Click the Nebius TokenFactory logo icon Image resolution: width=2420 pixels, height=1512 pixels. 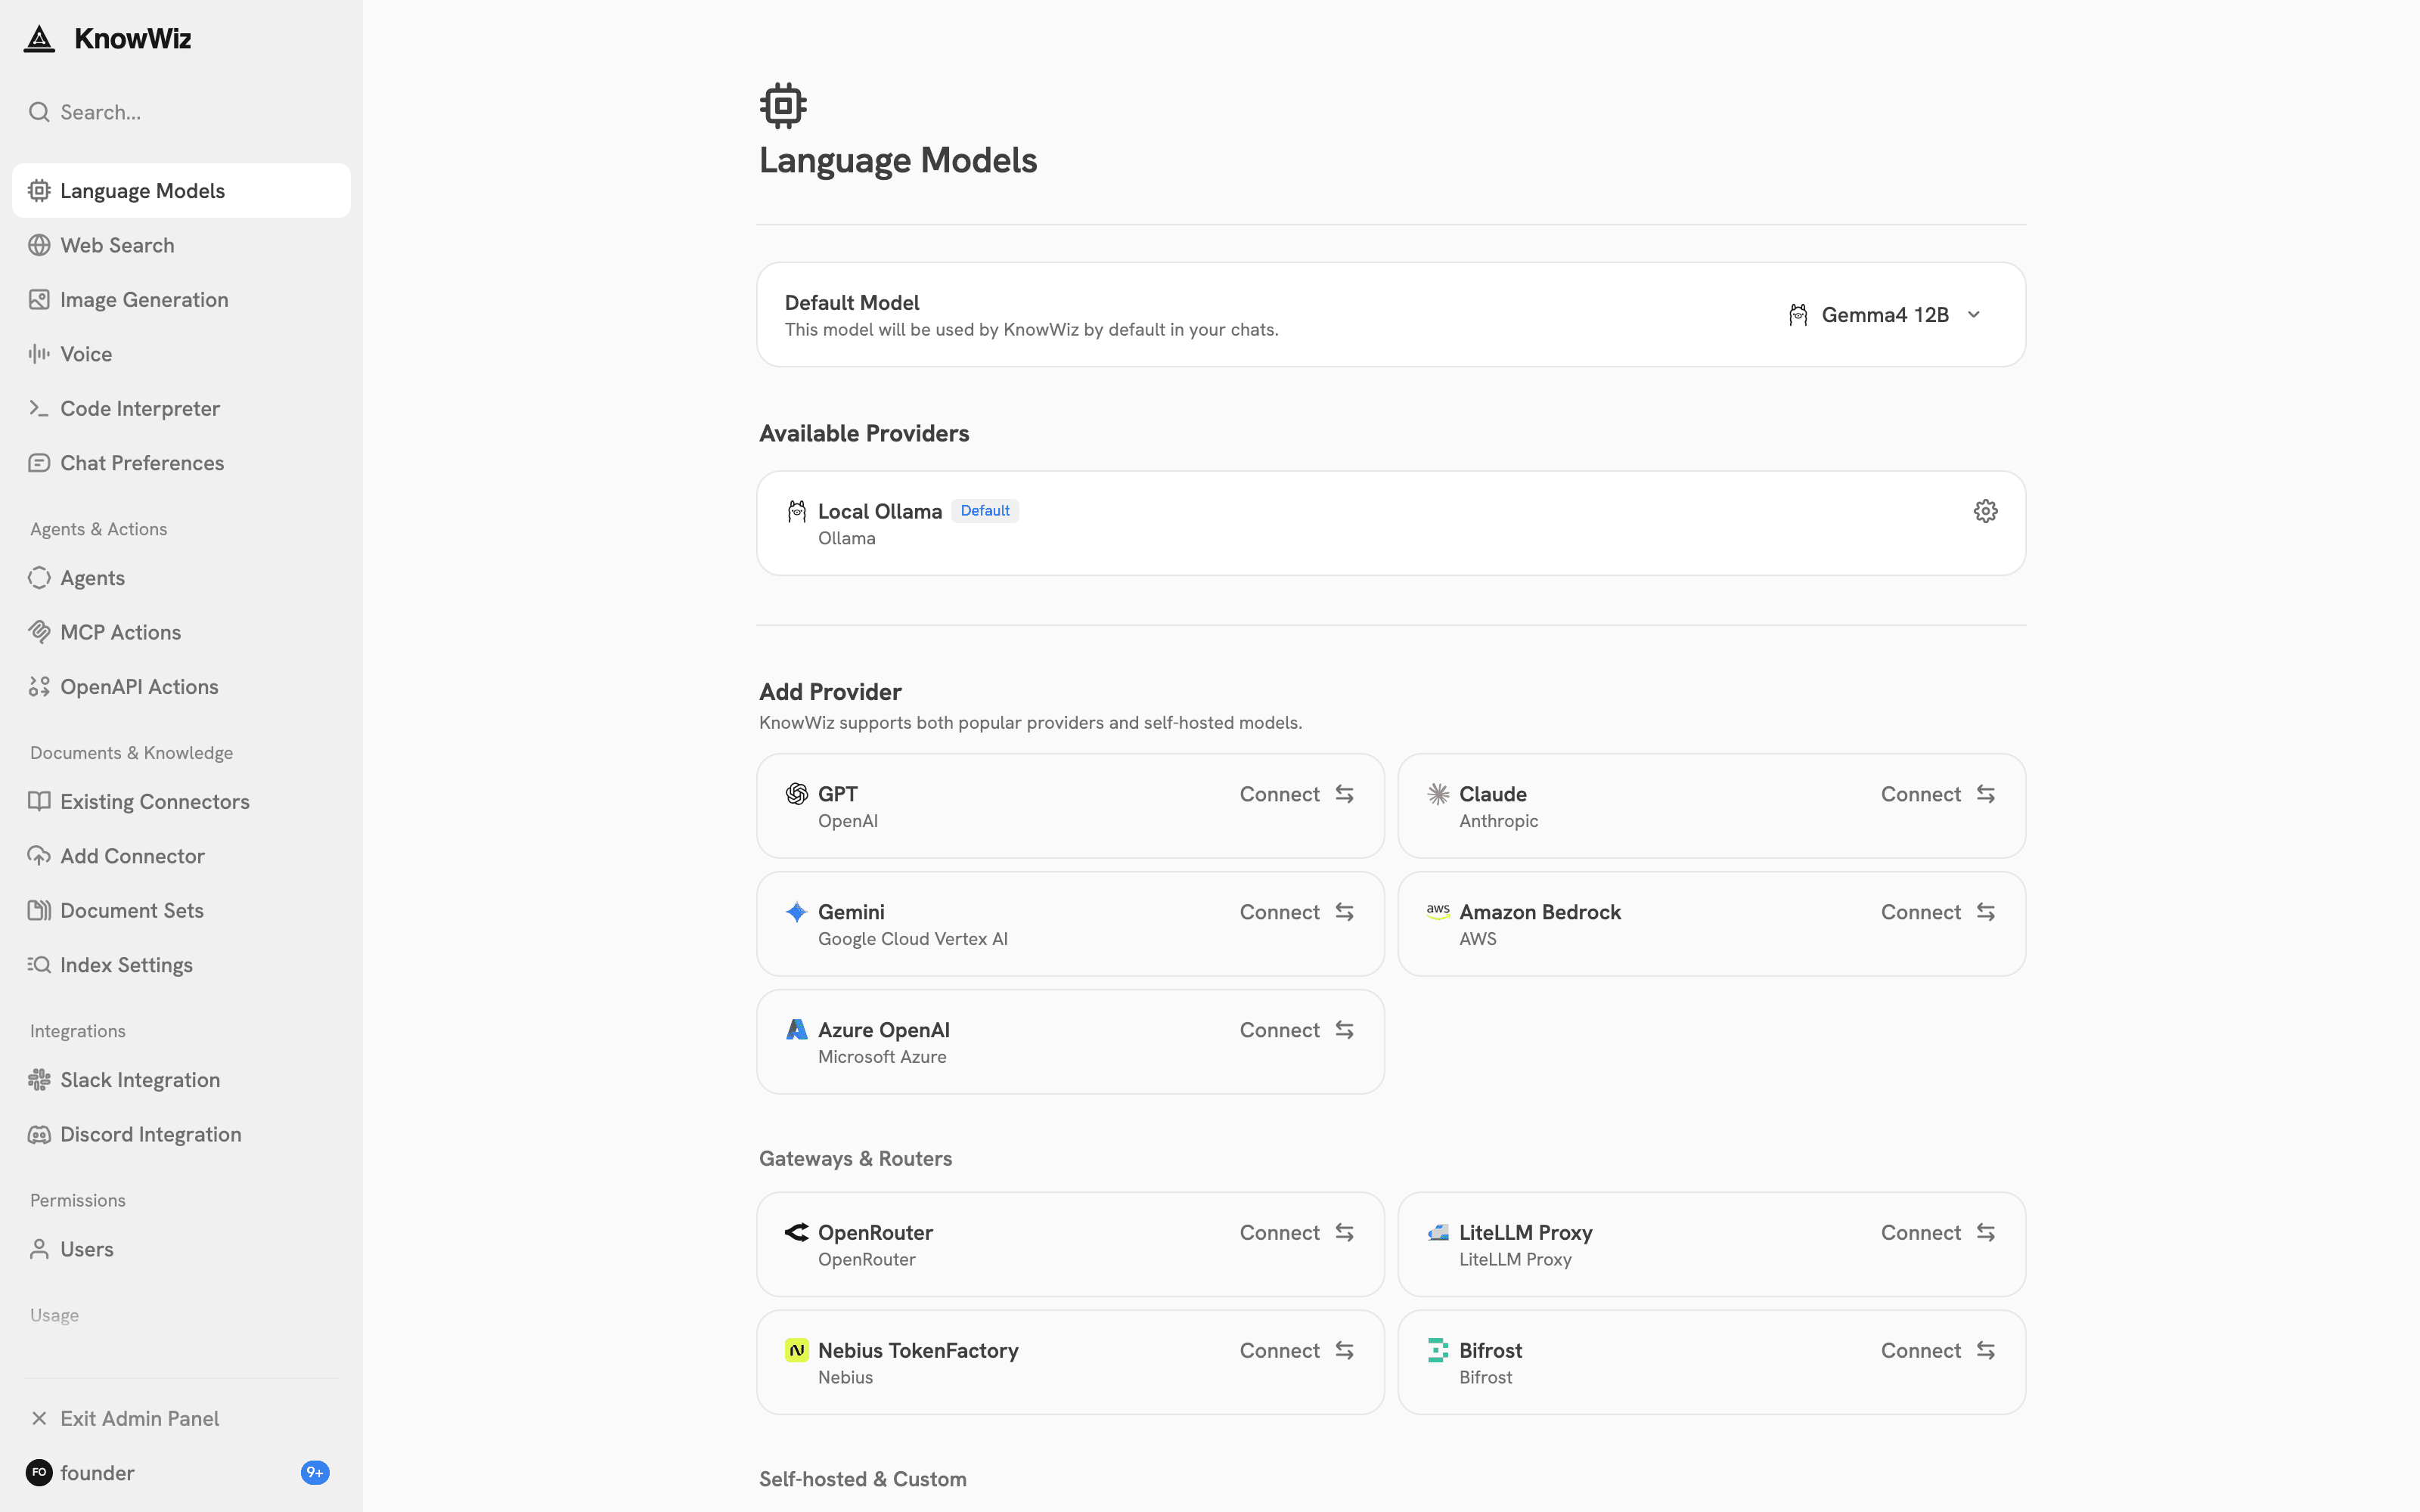point(797,1350)
